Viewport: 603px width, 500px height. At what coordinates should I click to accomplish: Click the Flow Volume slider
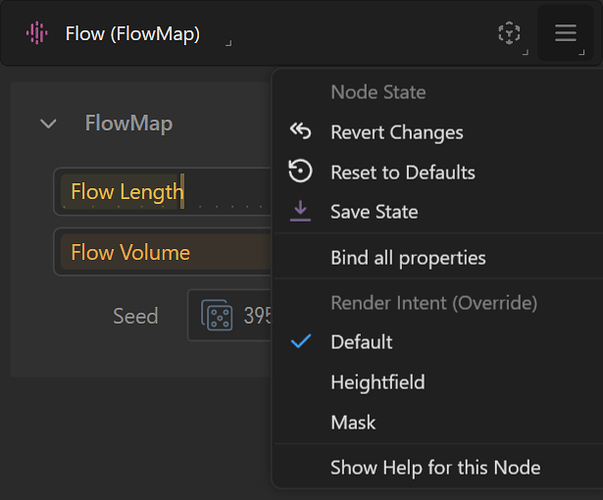[163, 252]
